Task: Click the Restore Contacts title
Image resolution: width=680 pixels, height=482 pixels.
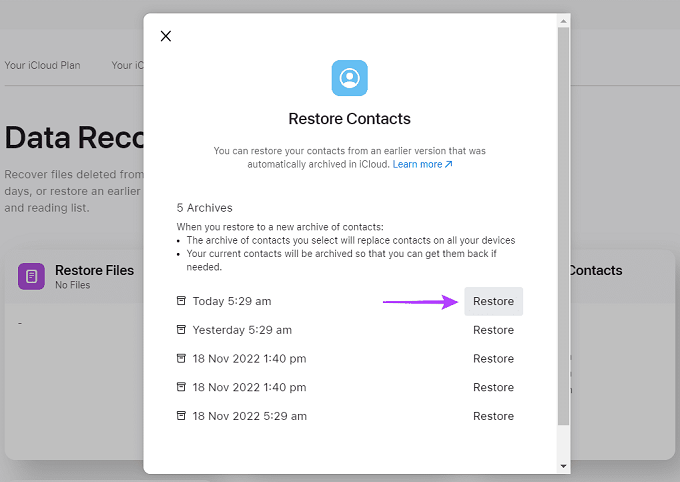Action: point(350,119)
